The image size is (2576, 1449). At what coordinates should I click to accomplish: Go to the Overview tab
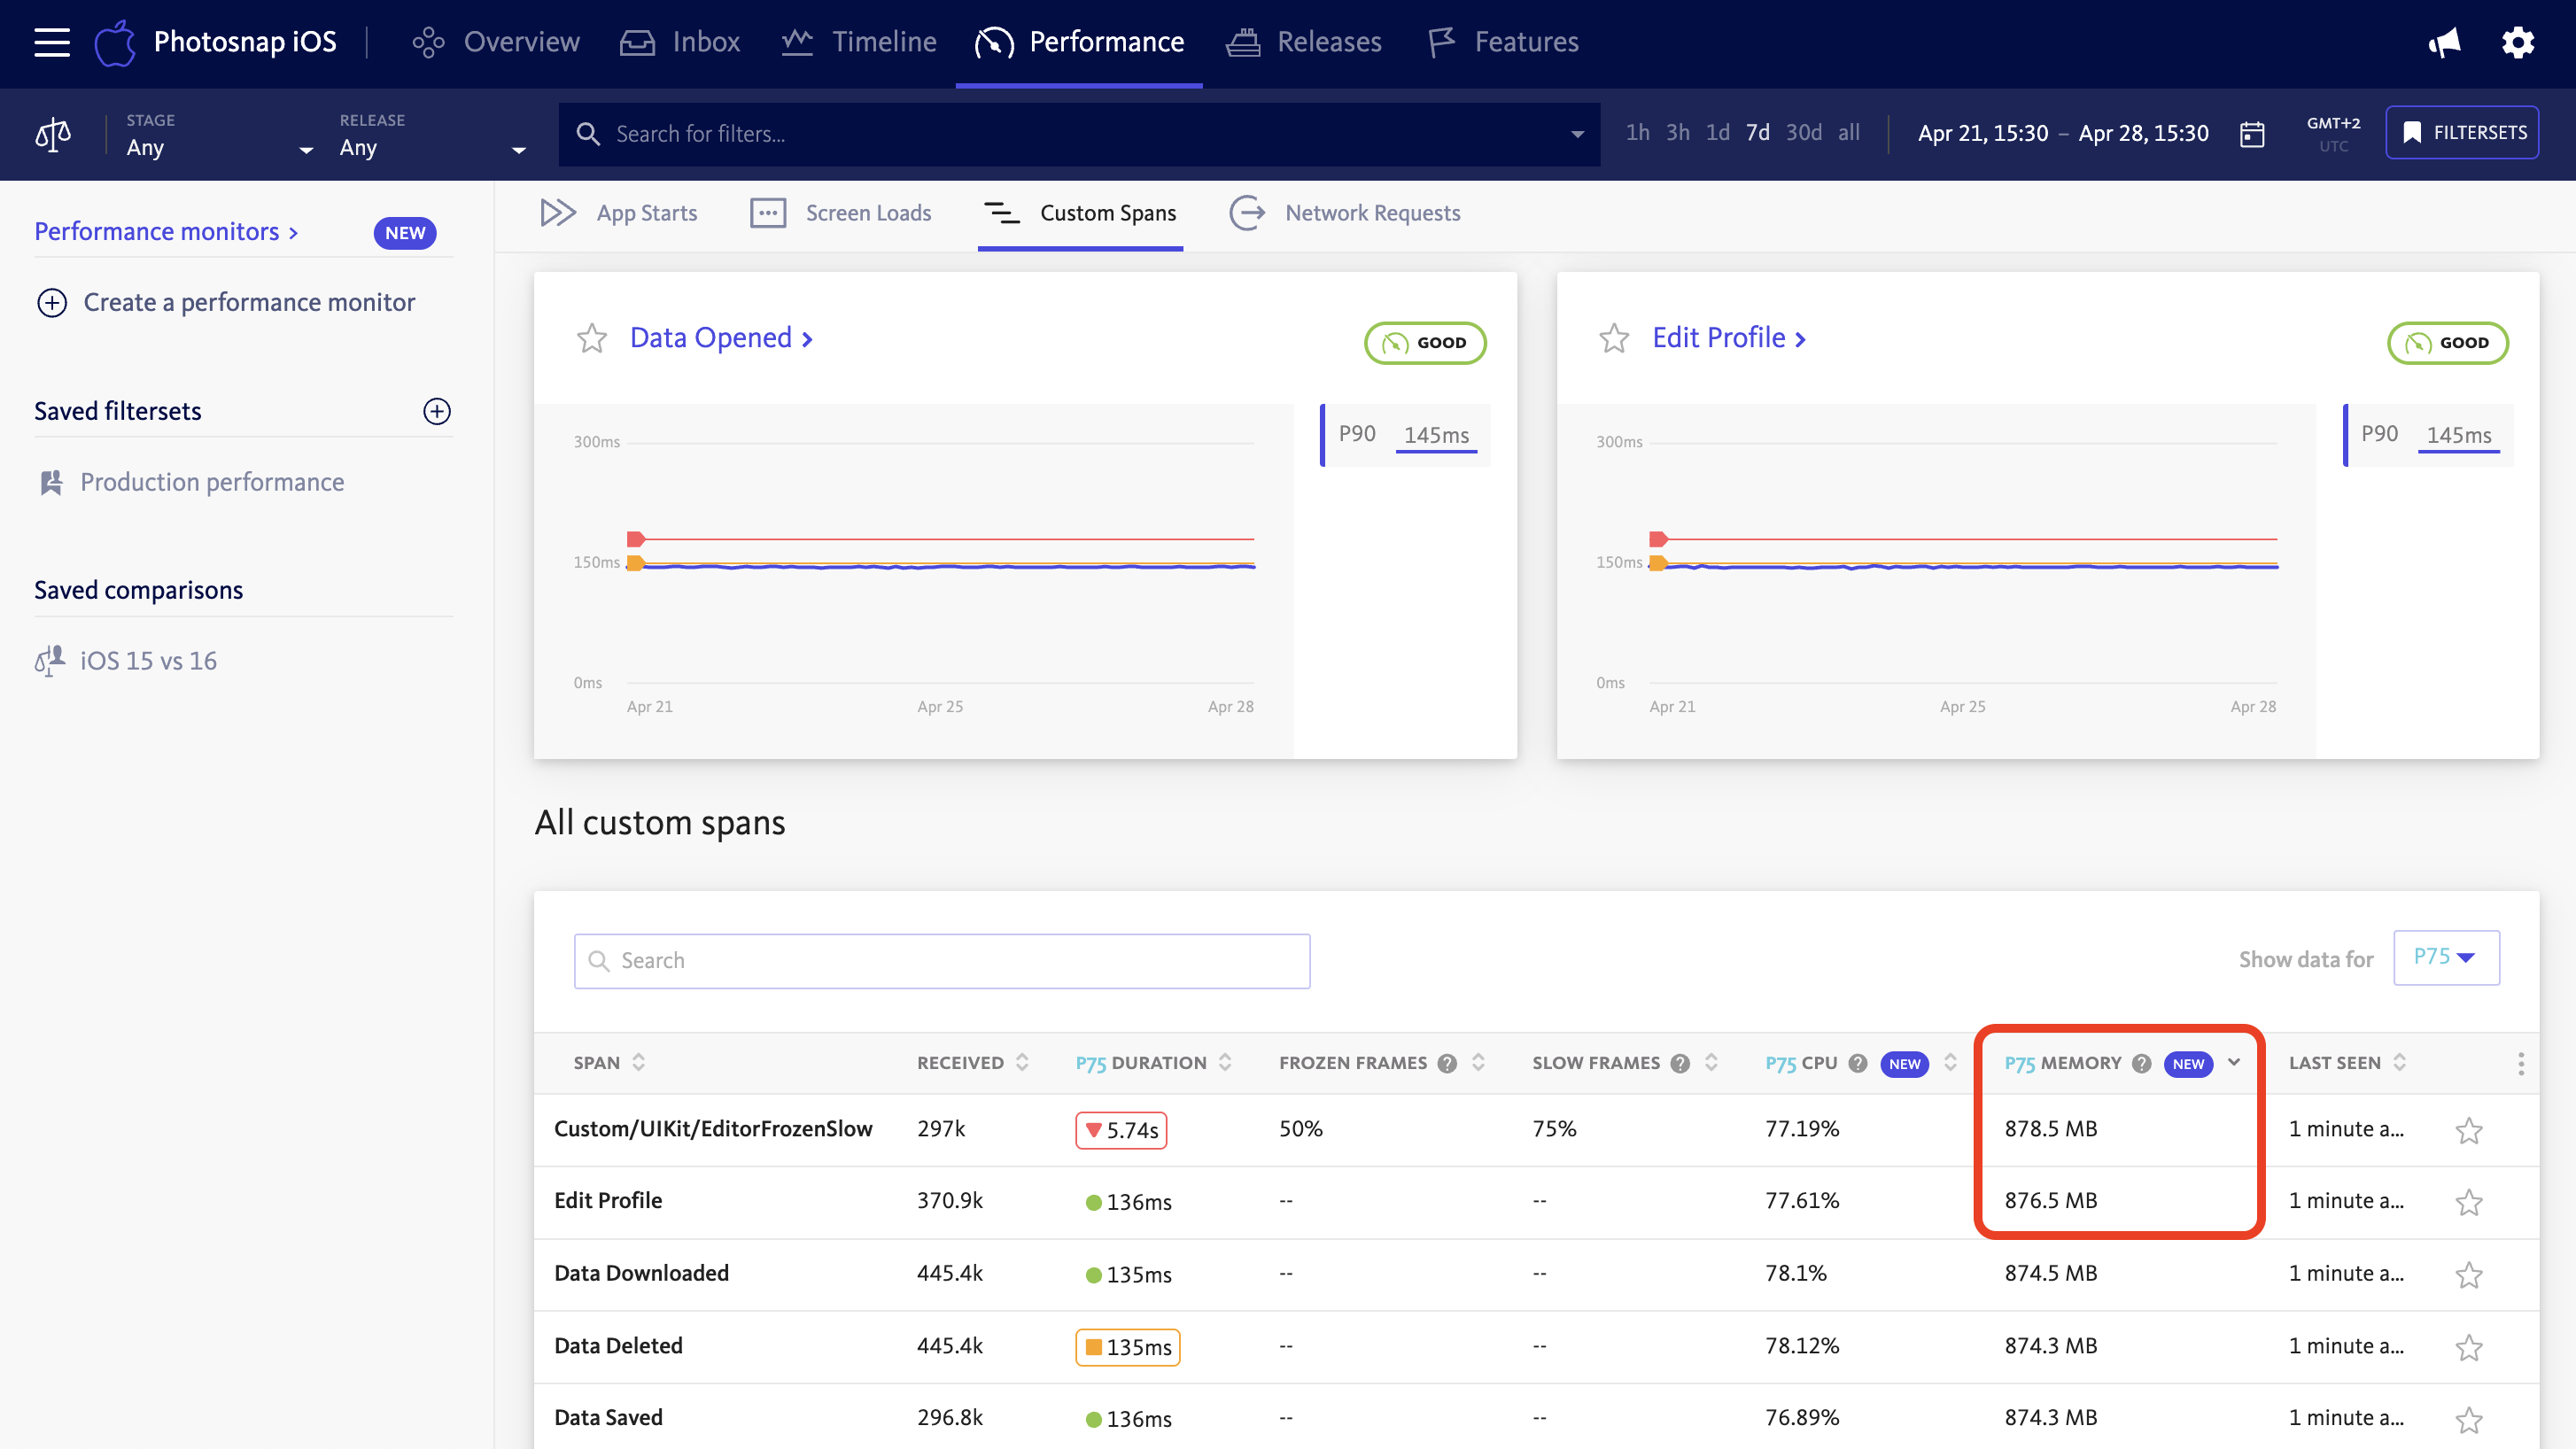tap(496, 42)
